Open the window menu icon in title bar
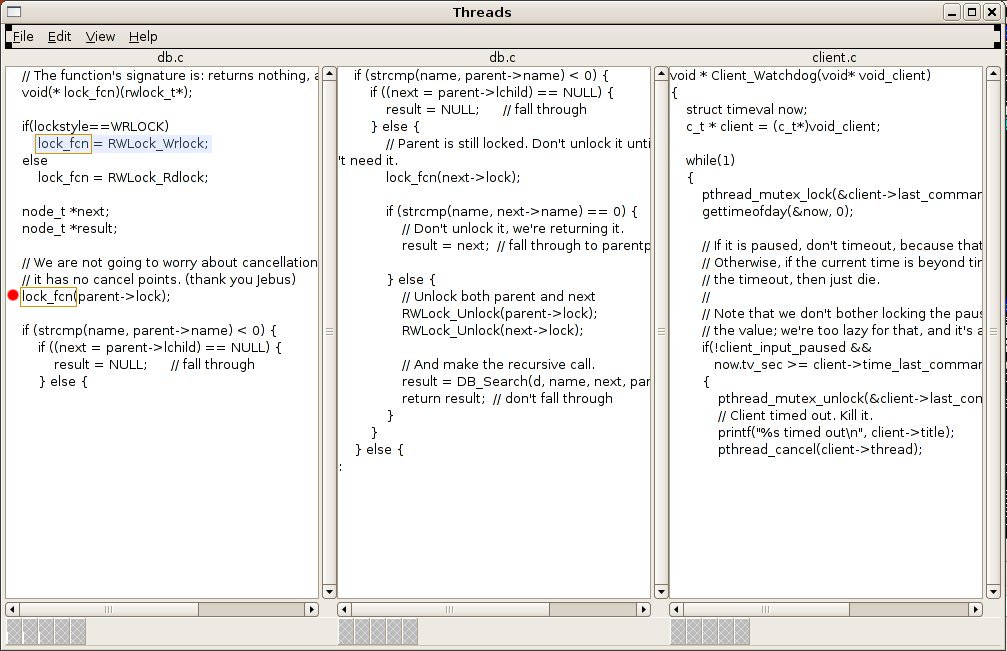This screenshot has width=1007, height=651. click(x=14, y=12)
